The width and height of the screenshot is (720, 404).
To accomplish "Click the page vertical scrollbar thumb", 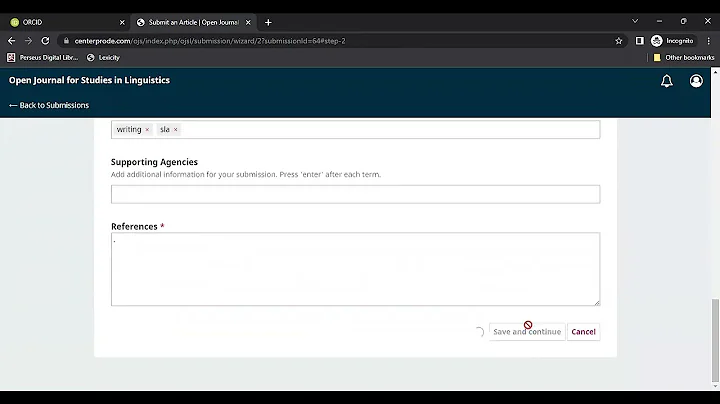I will click(715, 340).
